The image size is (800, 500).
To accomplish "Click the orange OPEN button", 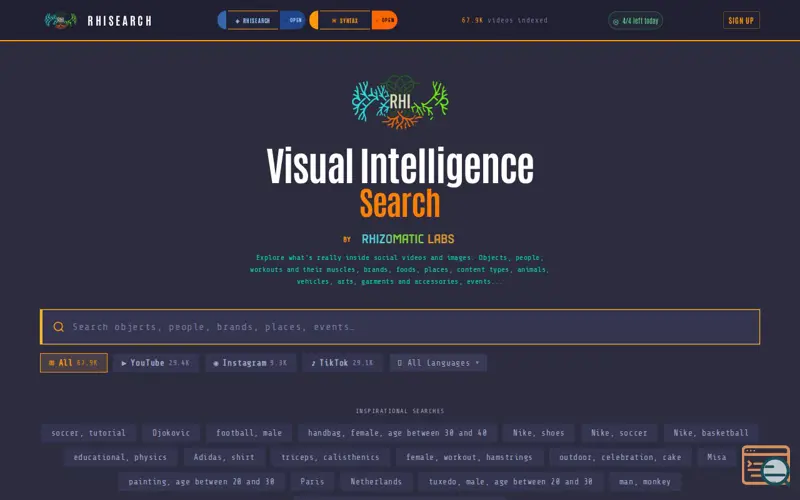I will (385, 20).
